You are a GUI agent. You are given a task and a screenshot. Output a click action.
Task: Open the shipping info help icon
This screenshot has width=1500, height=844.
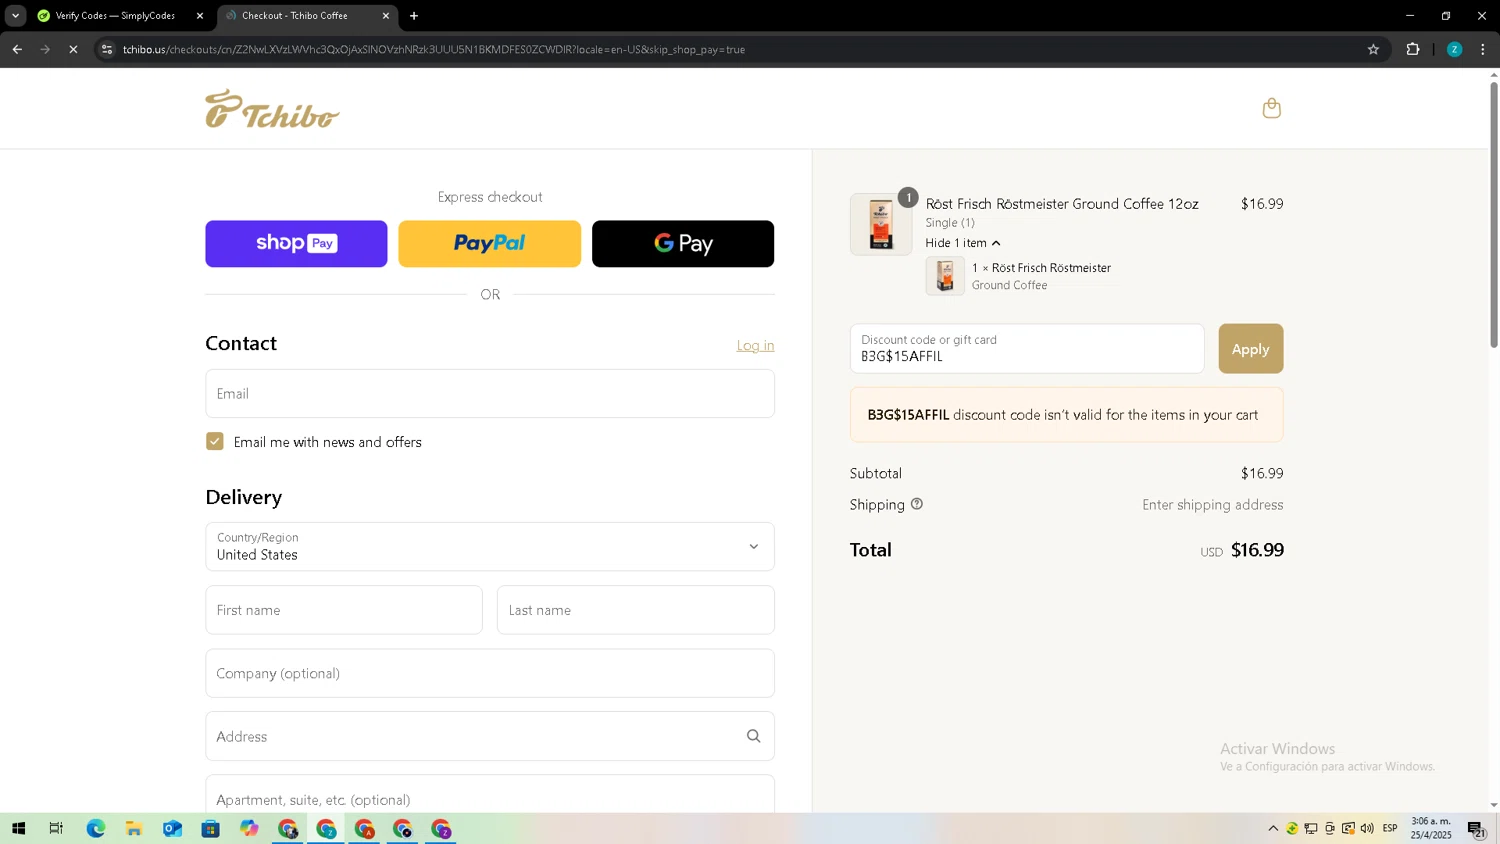tap(916, 504)
